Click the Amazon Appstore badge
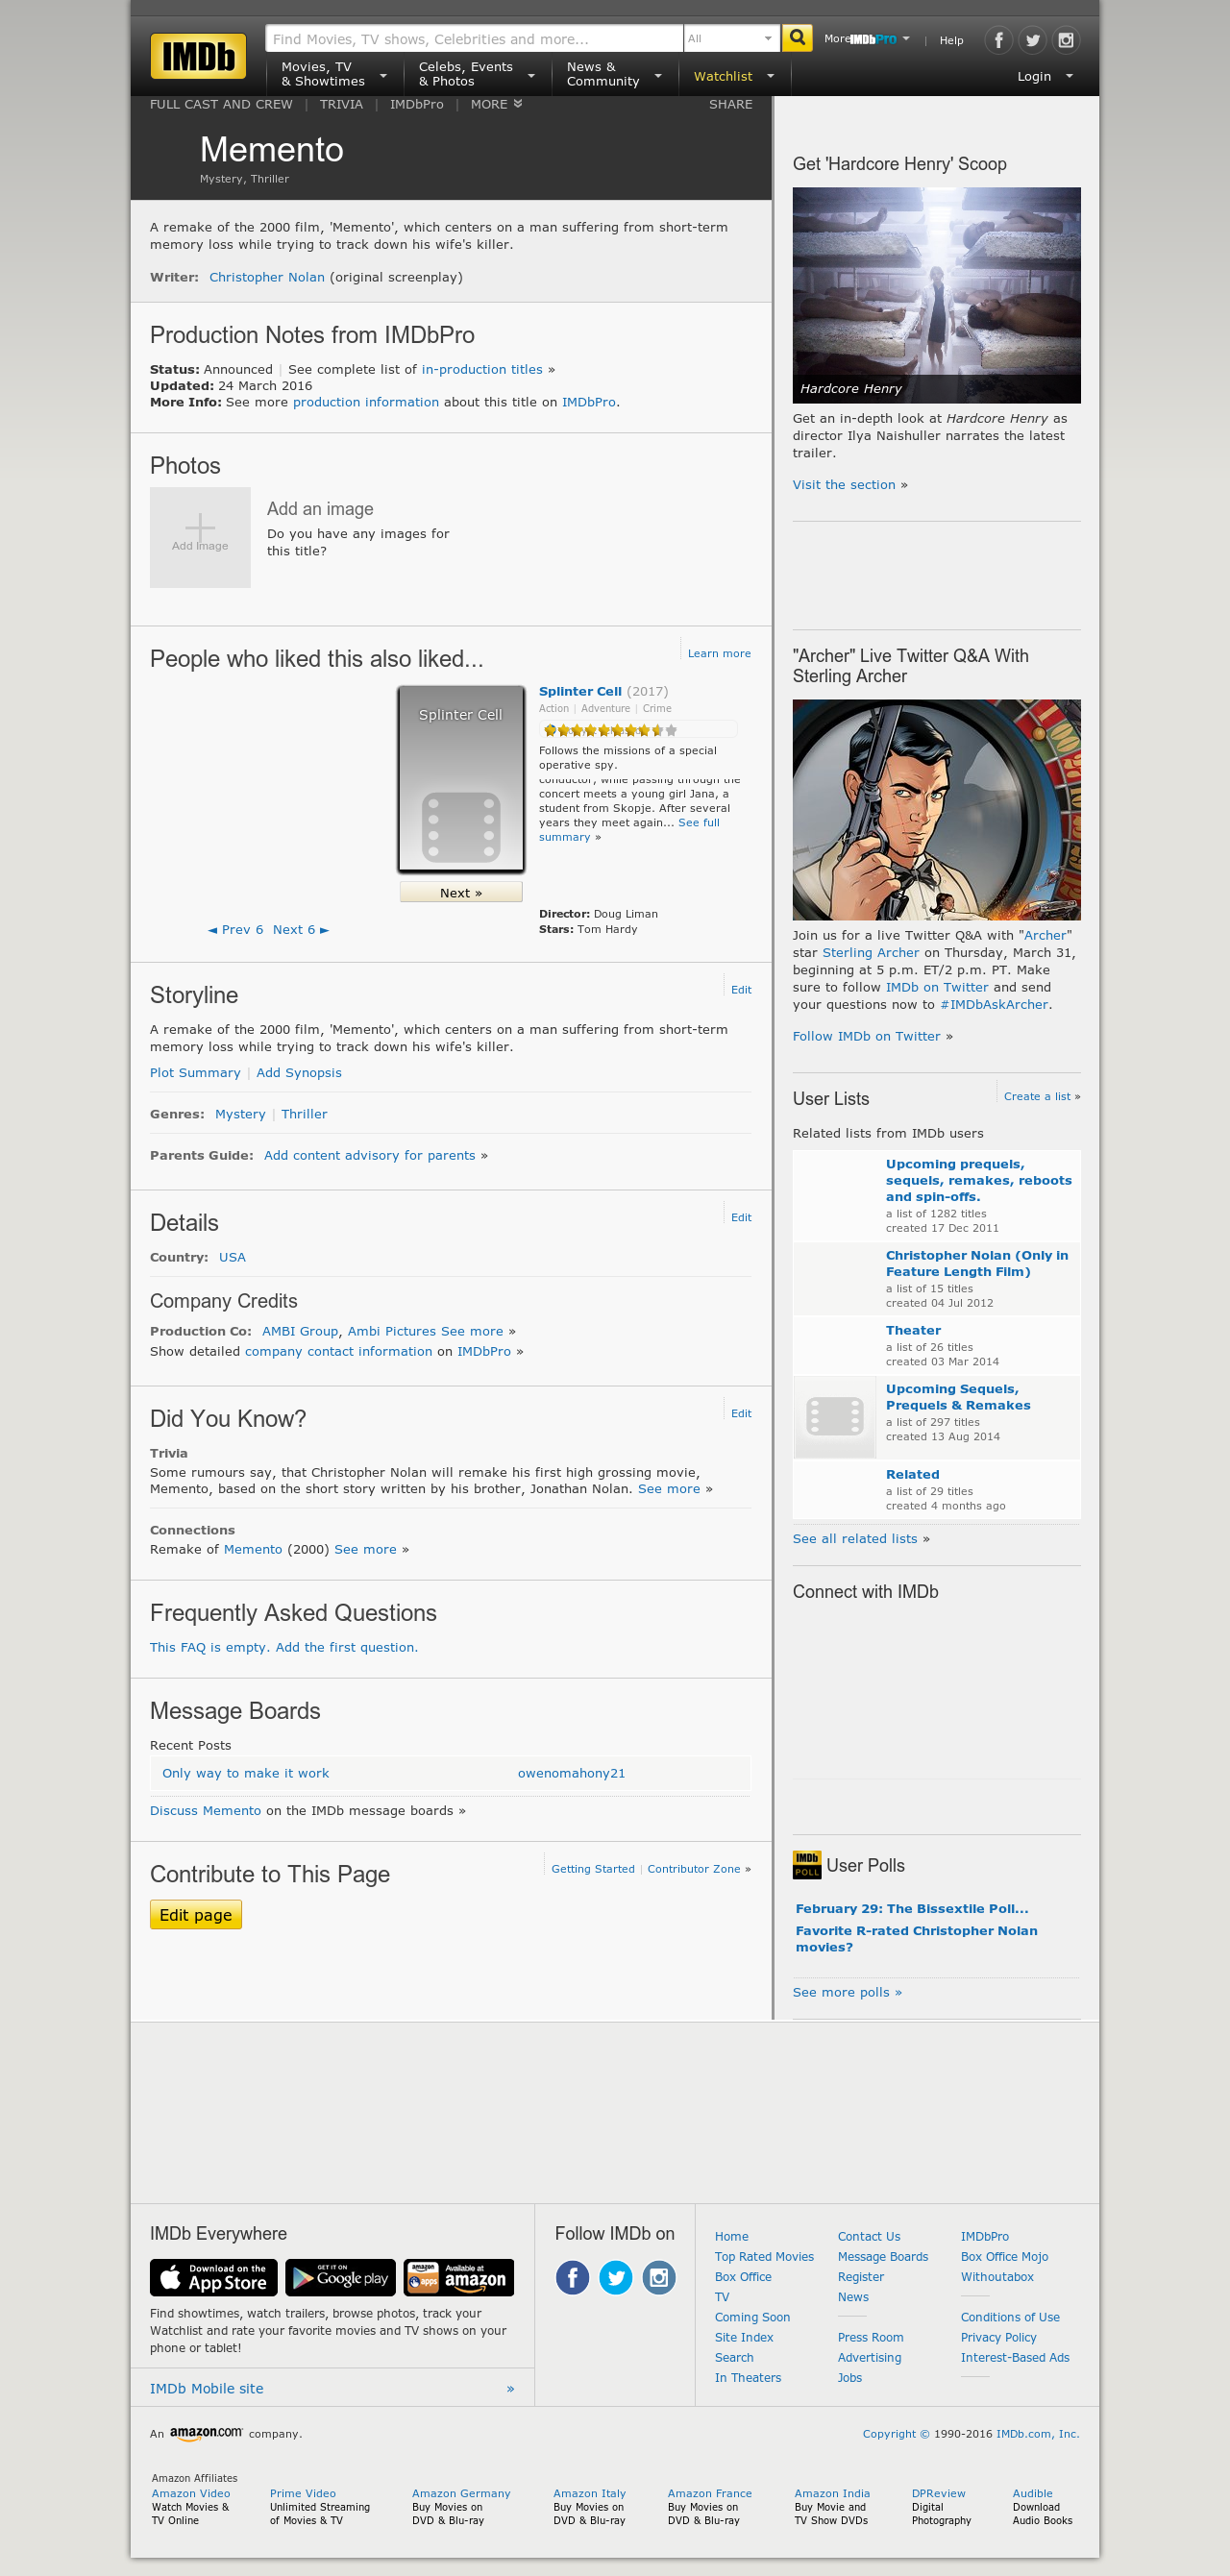1230x2576 pixels. point(459,2277)
